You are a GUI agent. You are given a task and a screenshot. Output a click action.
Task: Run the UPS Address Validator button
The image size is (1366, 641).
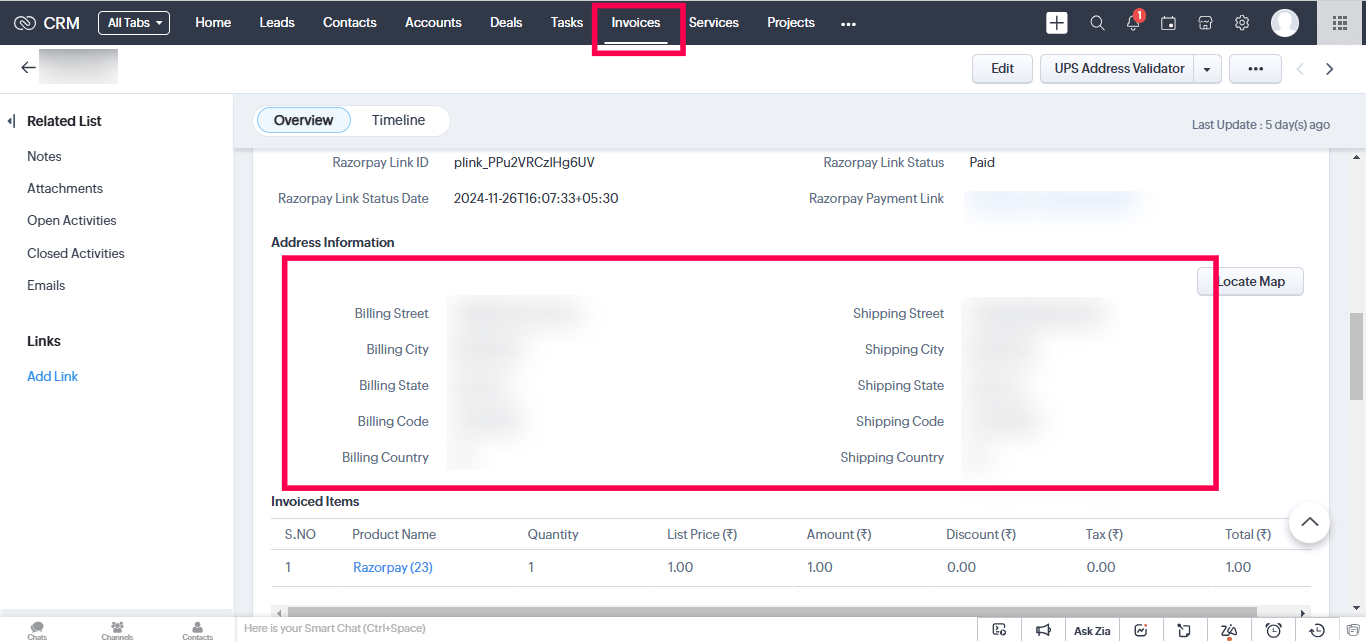click(1119, 69)
